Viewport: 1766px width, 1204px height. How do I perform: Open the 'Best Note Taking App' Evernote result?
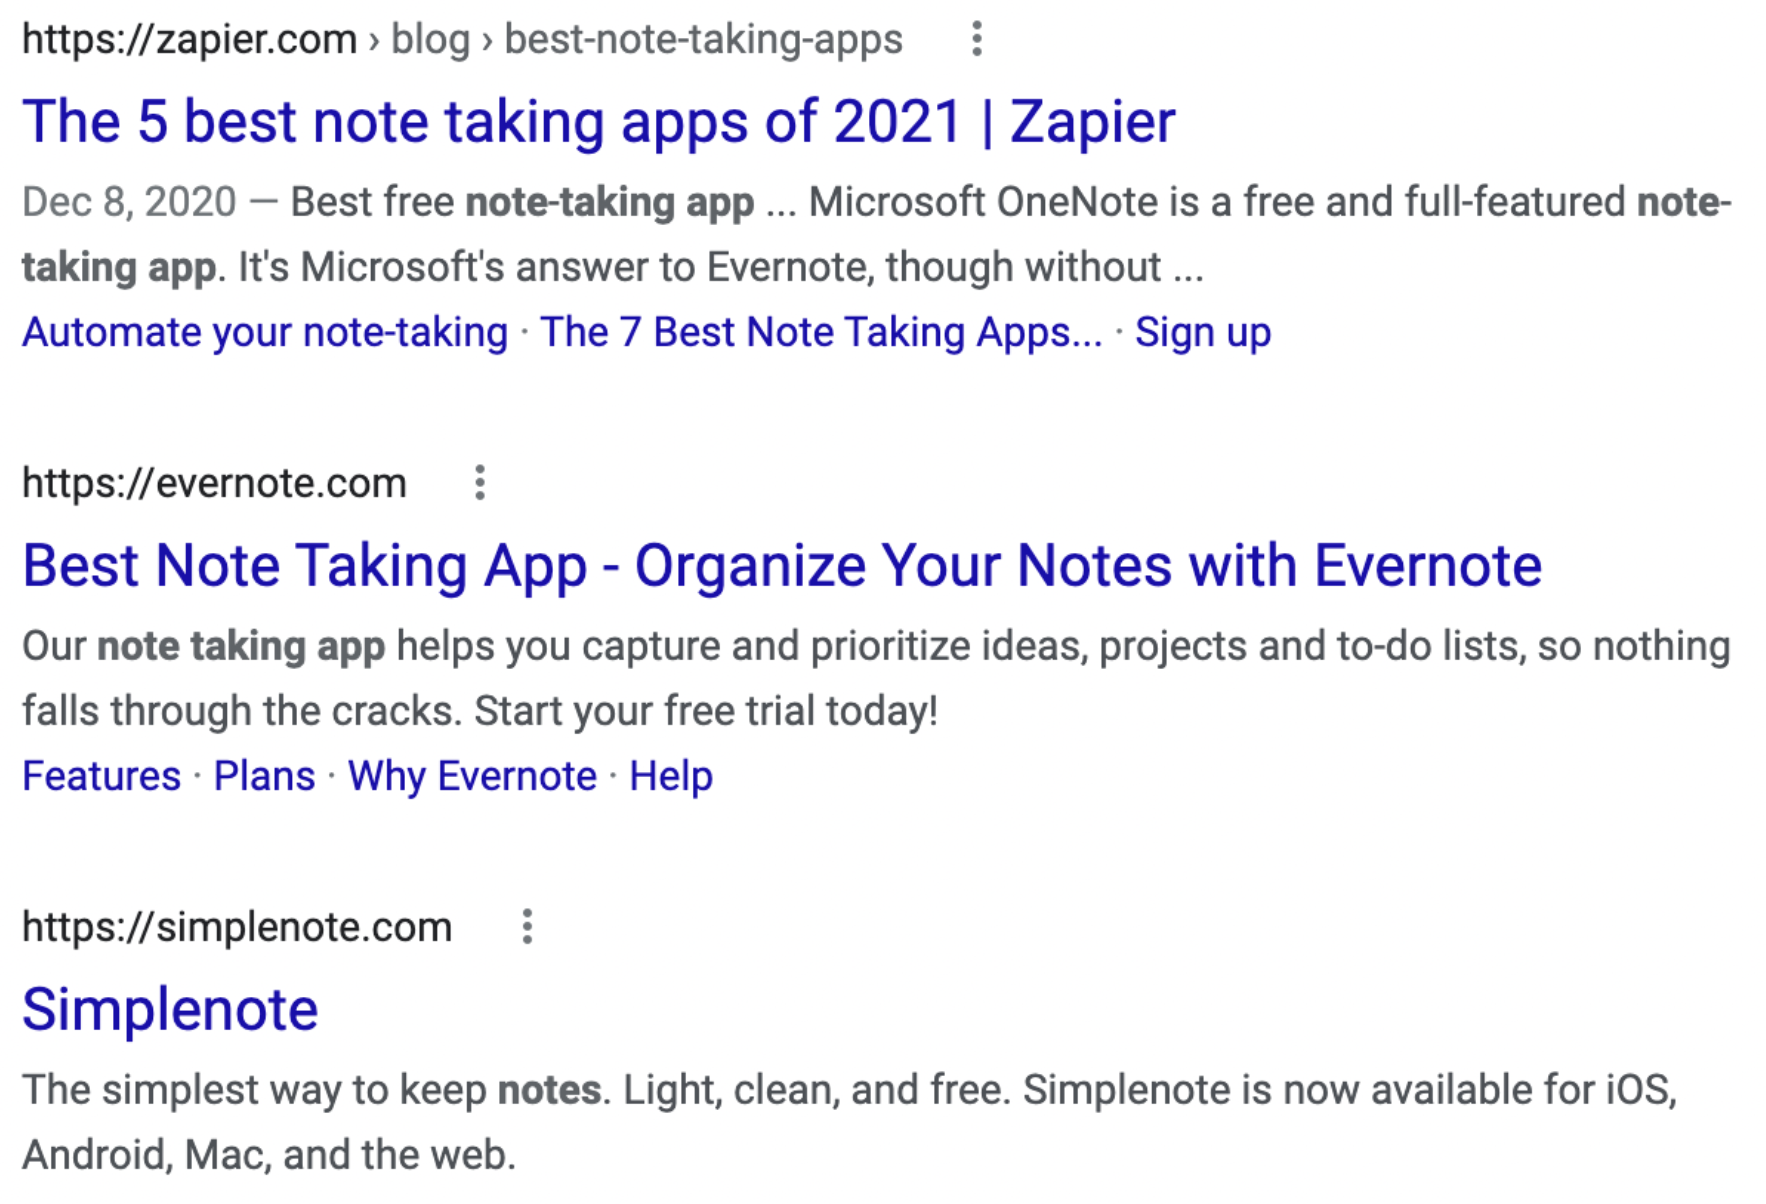coord(781,566)
